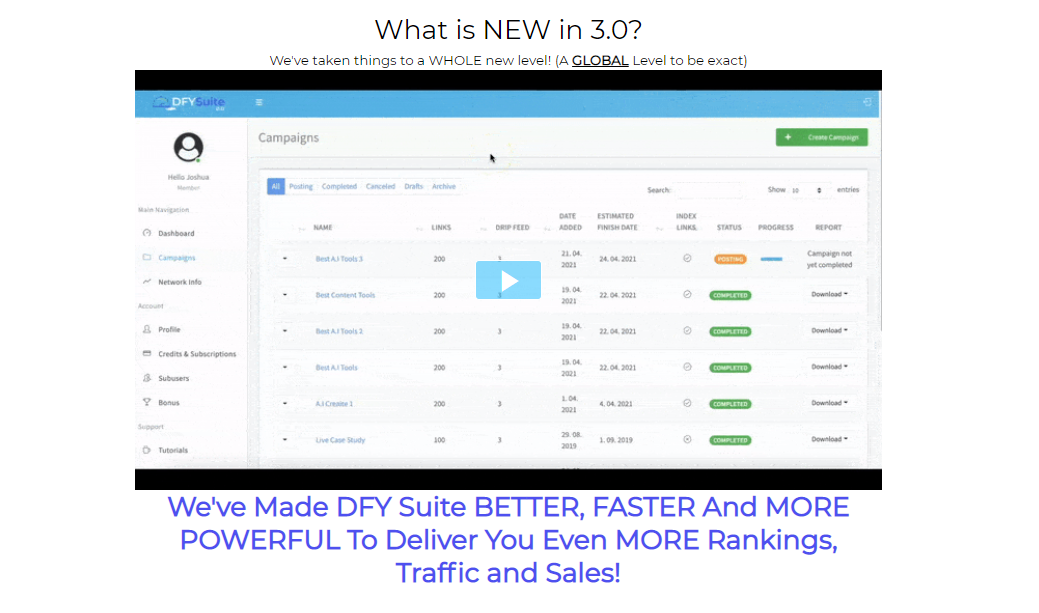Click the Subusers icon
The image size is (1039, 613).
pyautogui.click(x=147, y=378)
